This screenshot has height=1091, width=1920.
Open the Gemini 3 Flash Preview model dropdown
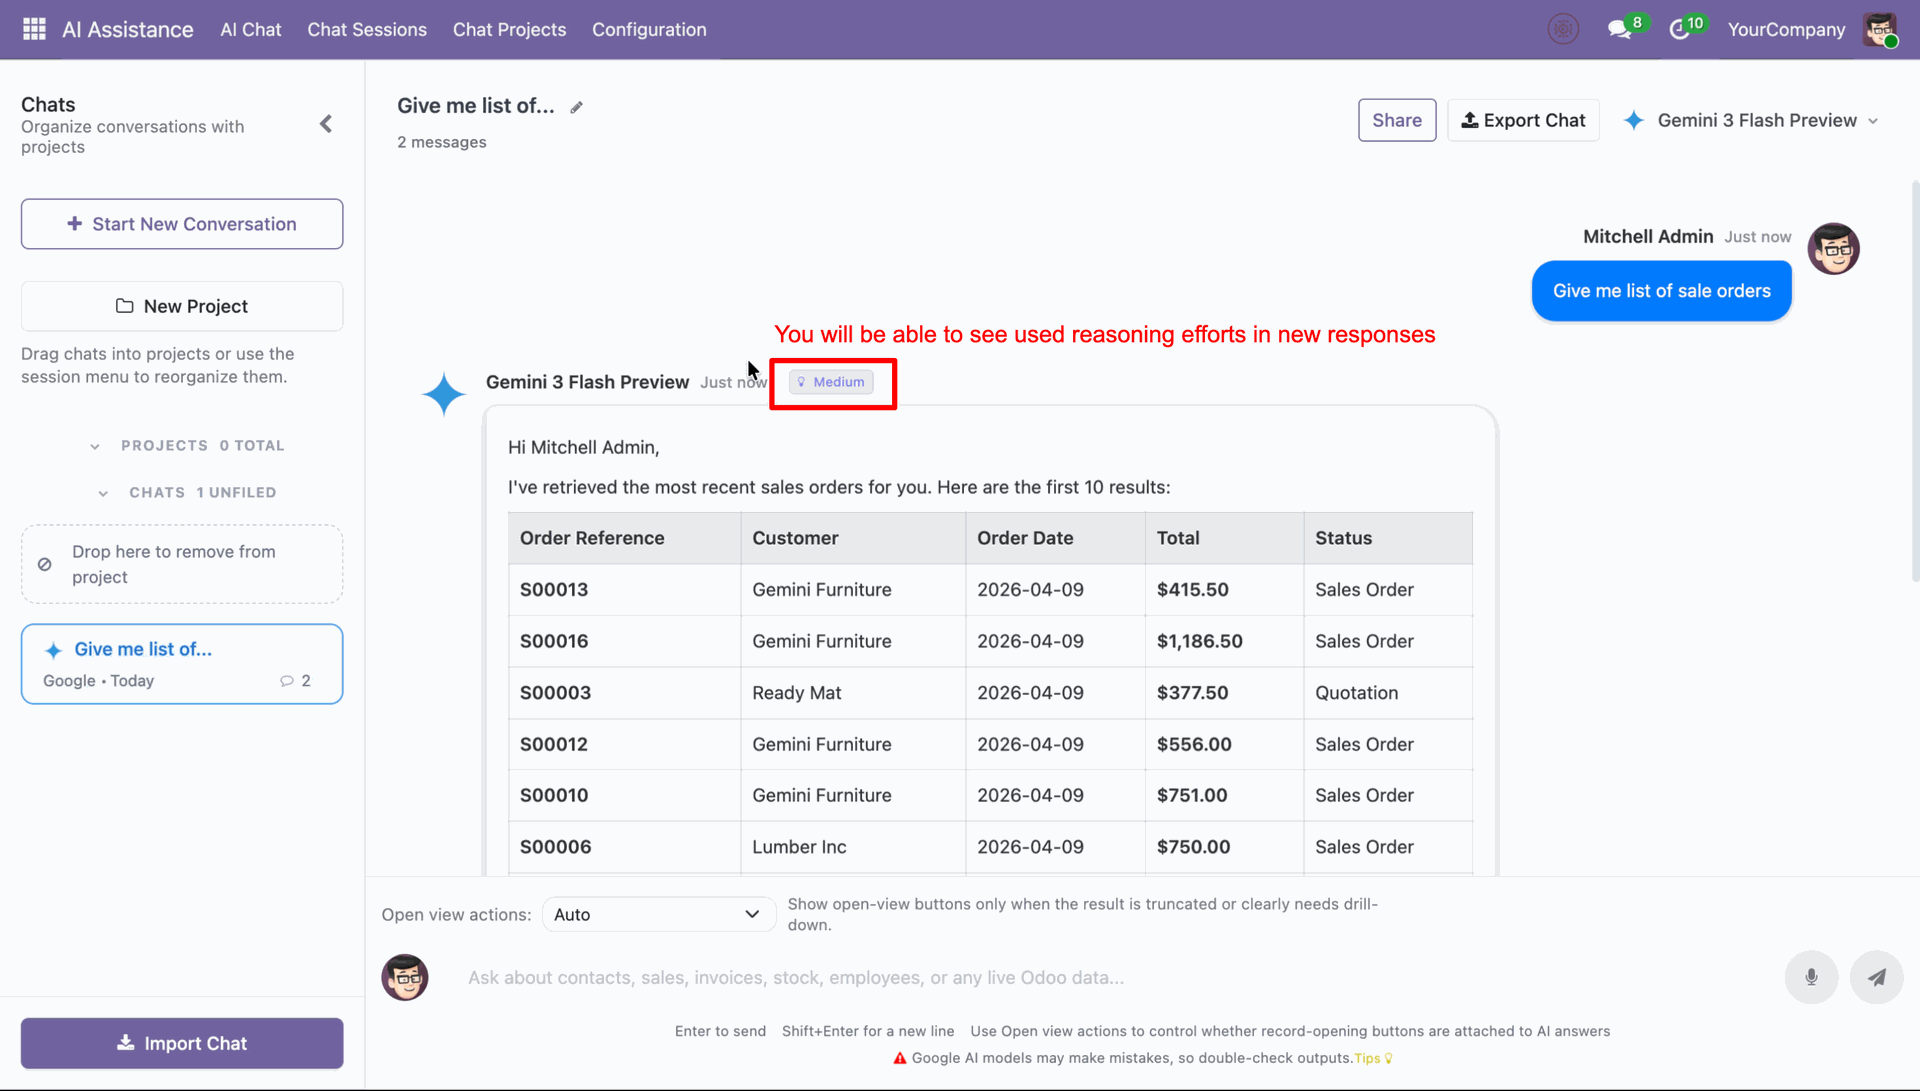(1751, 120)
